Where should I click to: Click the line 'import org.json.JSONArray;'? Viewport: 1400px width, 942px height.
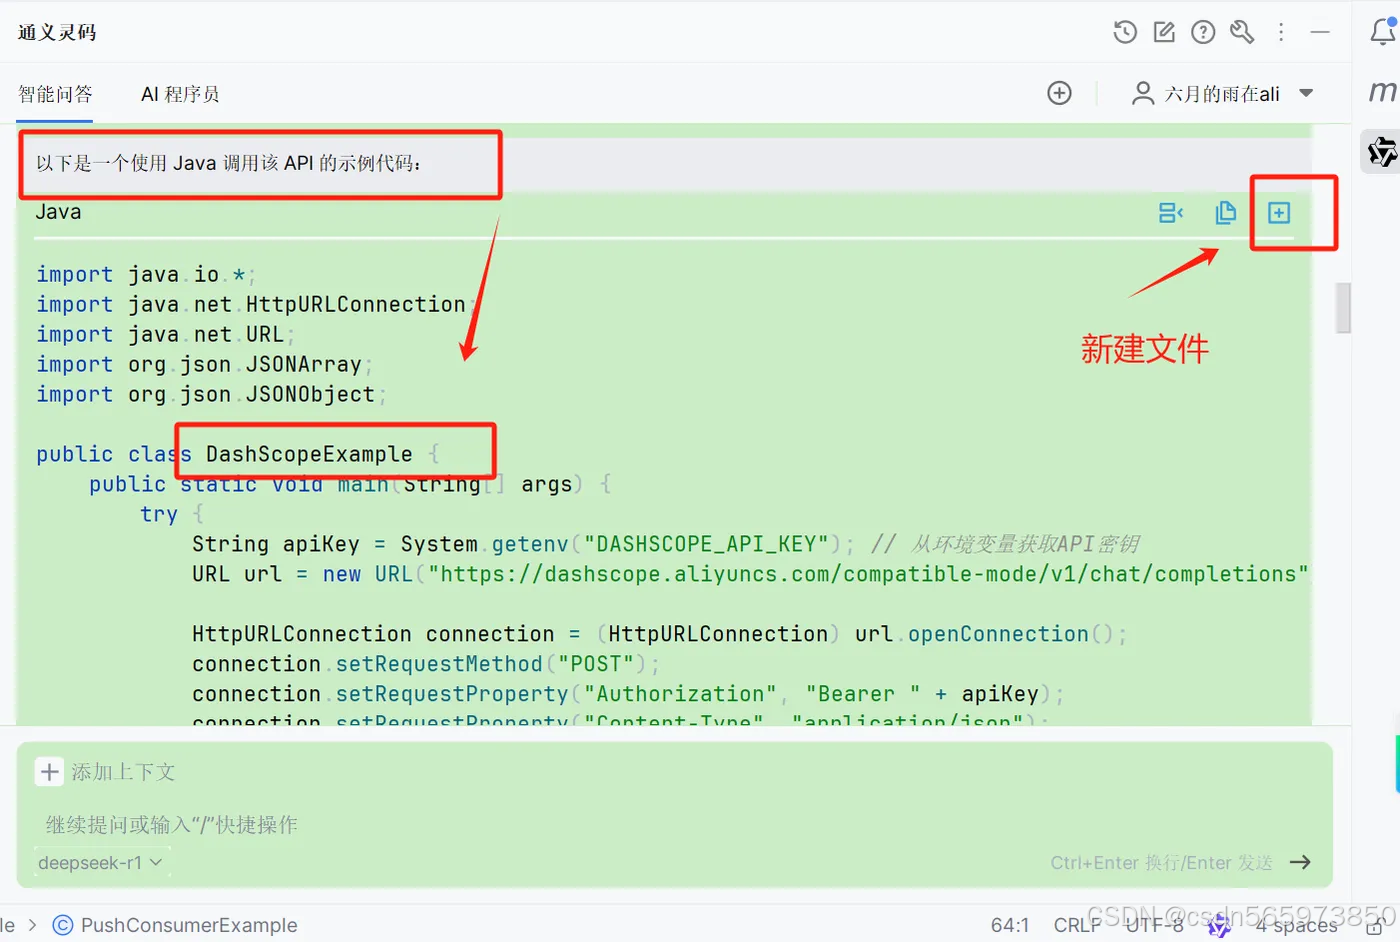click(x=204, y=364)
